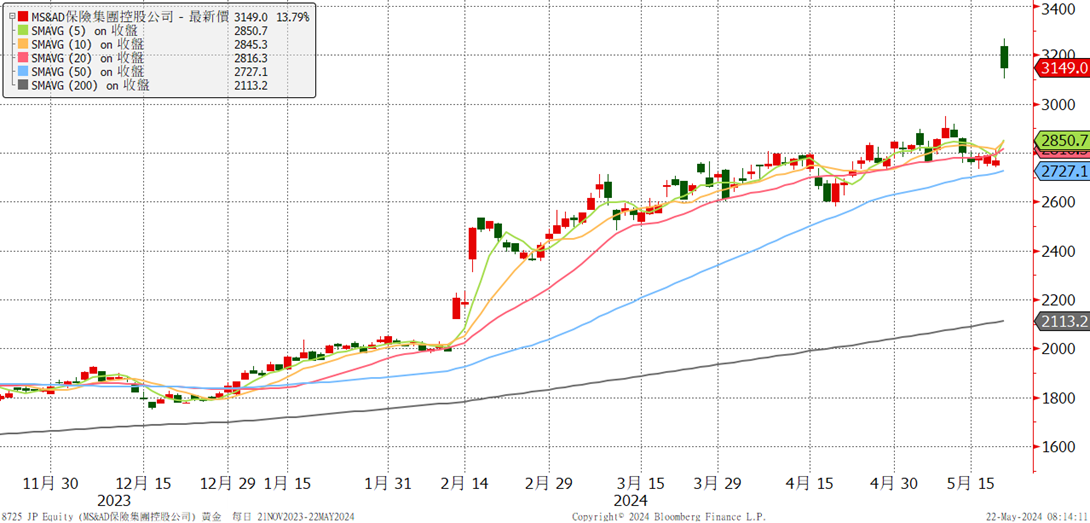Click the 2845.3 value in legend
The height and width of the screenshot is (523, 1090).
[251, 45]
